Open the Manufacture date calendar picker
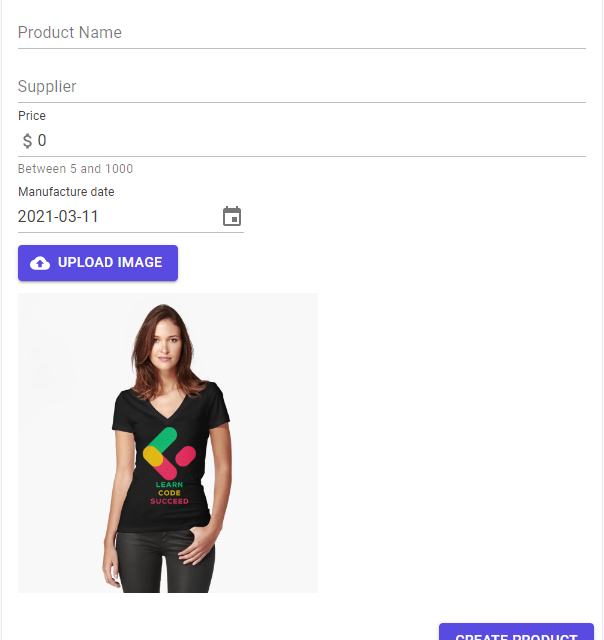This screenshot has height=640, width=604. (232, 216)
